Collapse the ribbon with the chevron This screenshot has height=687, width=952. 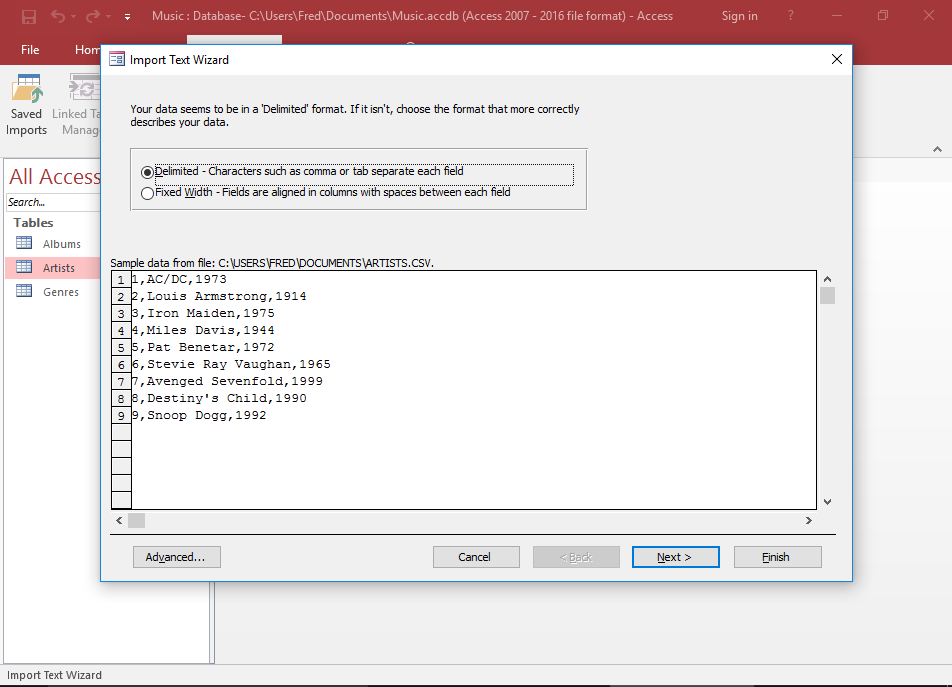937,149
